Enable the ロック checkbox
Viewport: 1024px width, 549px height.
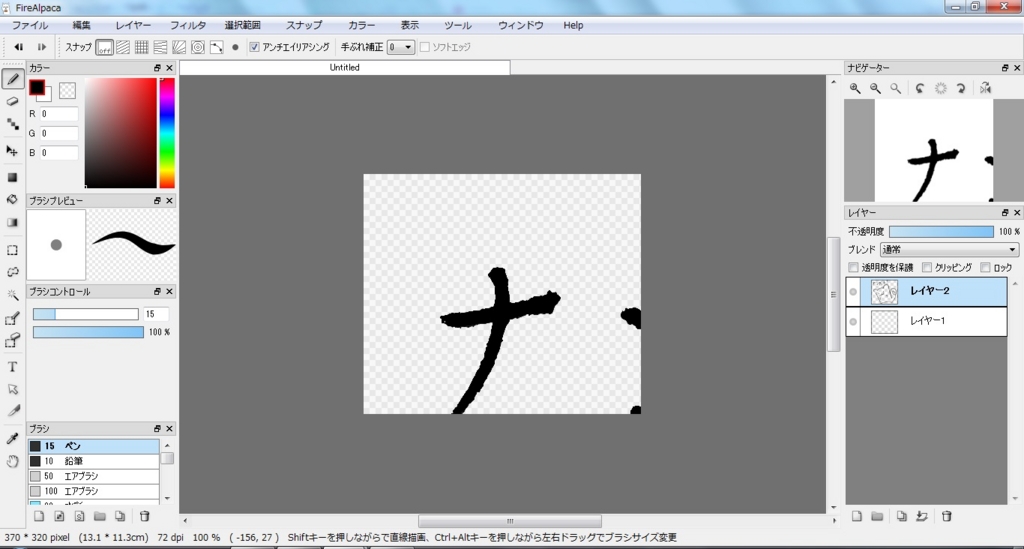pos(985,268)
